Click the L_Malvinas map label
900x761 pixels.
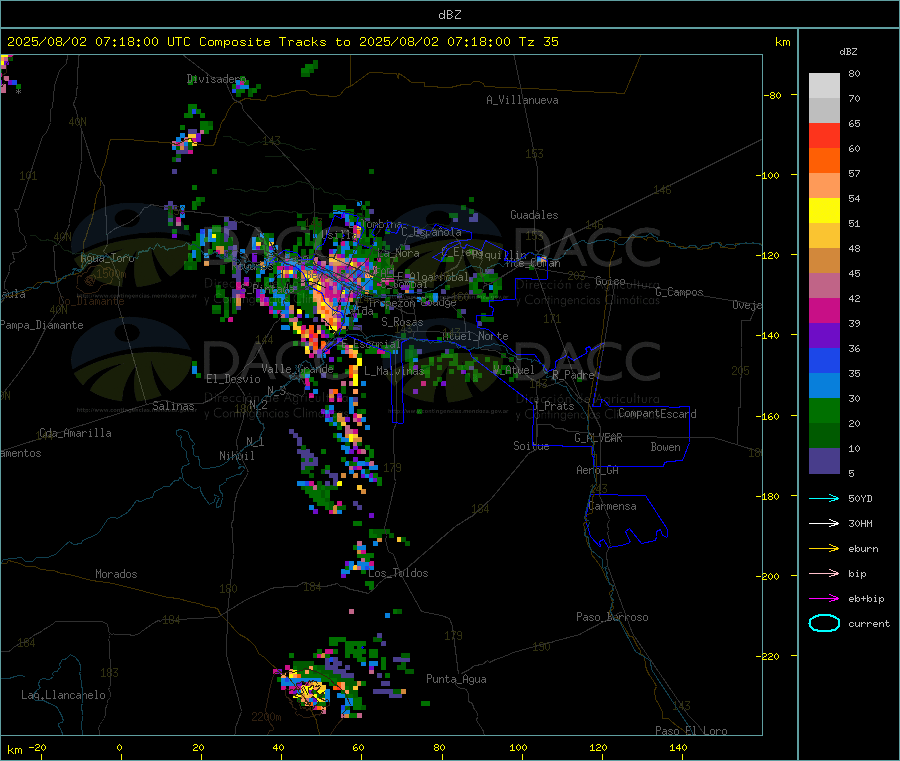pyautogui.click(x=394, y=371)
